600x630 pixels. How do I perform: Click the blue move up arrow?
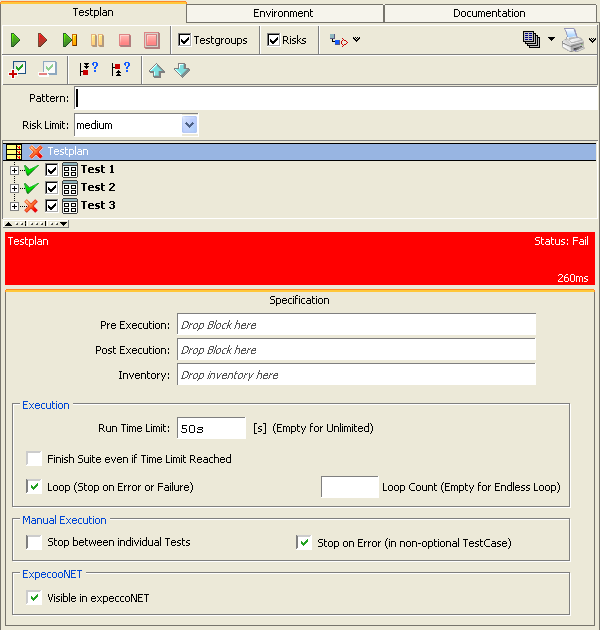coord(157,70)
